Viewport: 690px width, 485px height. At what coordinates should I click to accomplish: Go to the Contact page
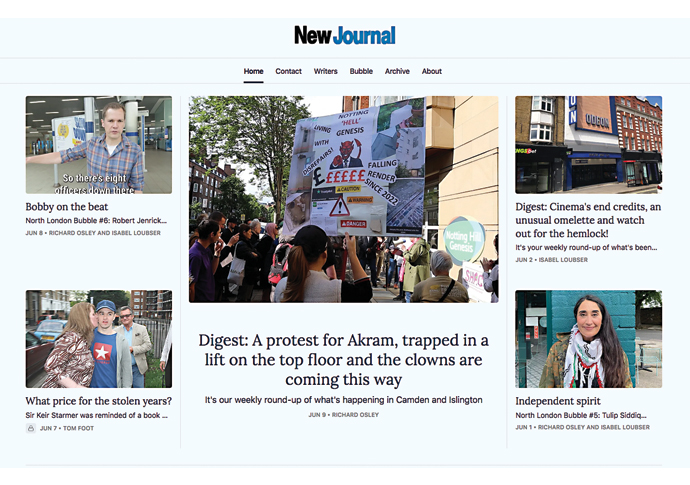pos(288,72)
